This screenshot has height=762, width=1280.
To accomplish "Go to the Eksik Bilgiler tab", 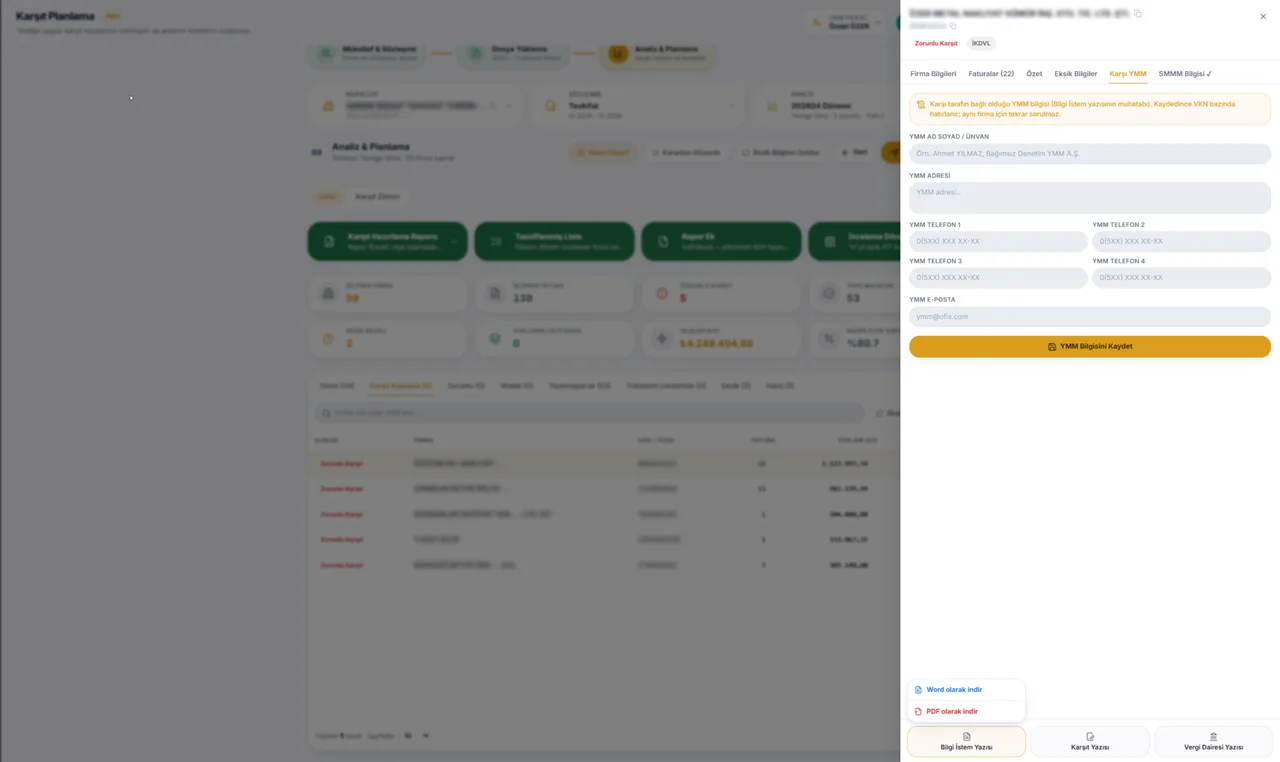I will click(x=1075, y=74).
